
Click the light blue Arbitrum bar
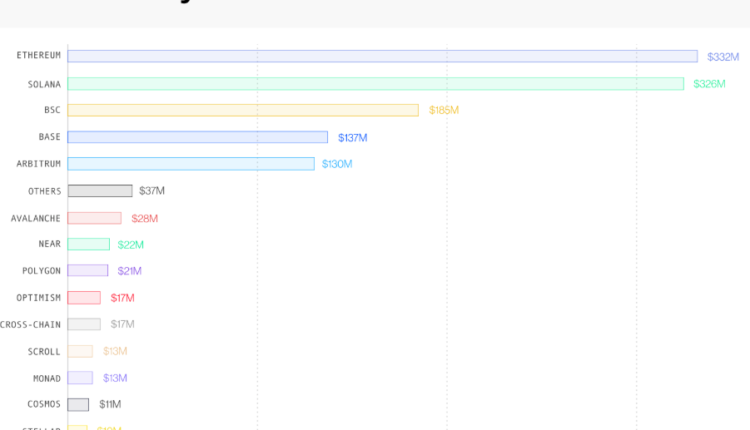(191, 164)
